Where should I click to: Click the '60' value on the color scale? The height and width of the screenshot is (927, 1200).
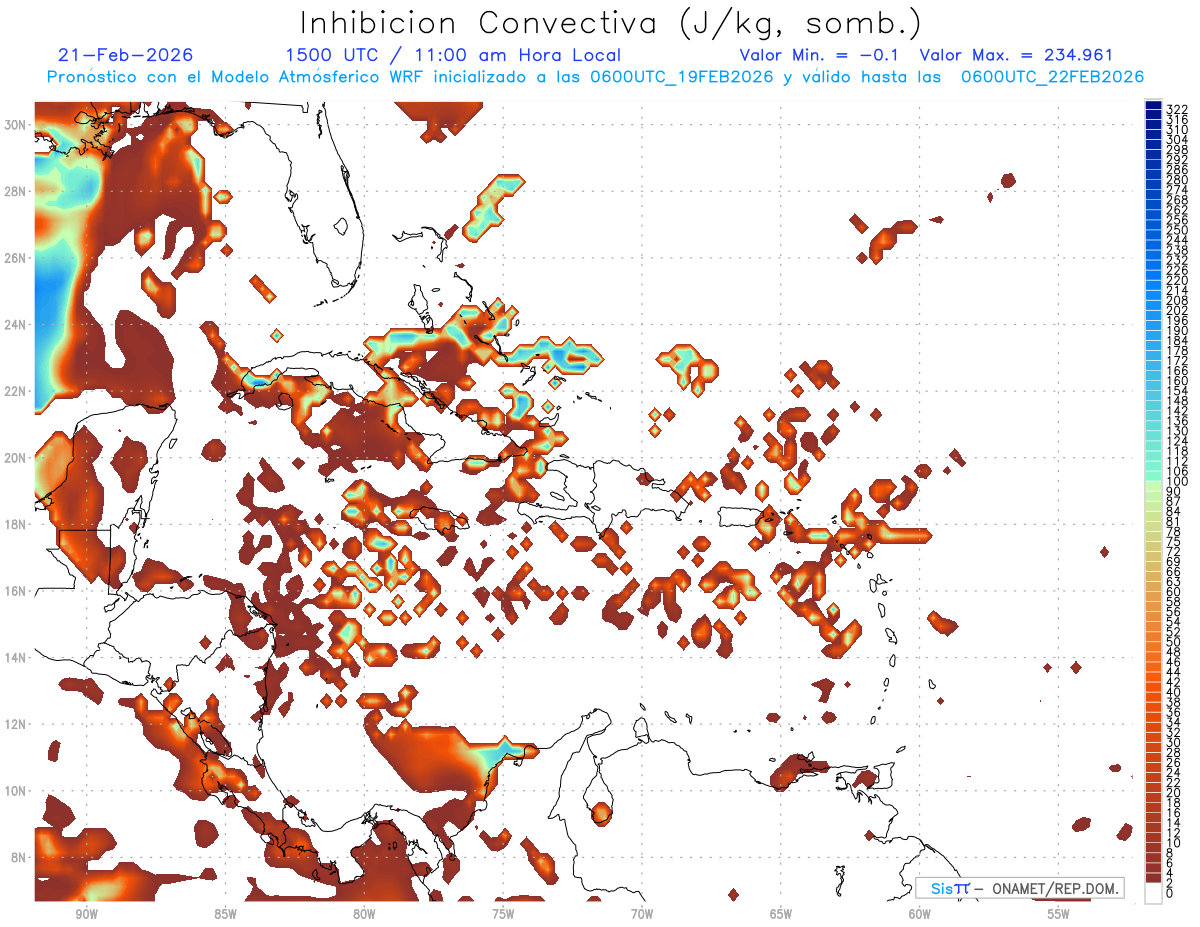click(x=1174, y=591)
